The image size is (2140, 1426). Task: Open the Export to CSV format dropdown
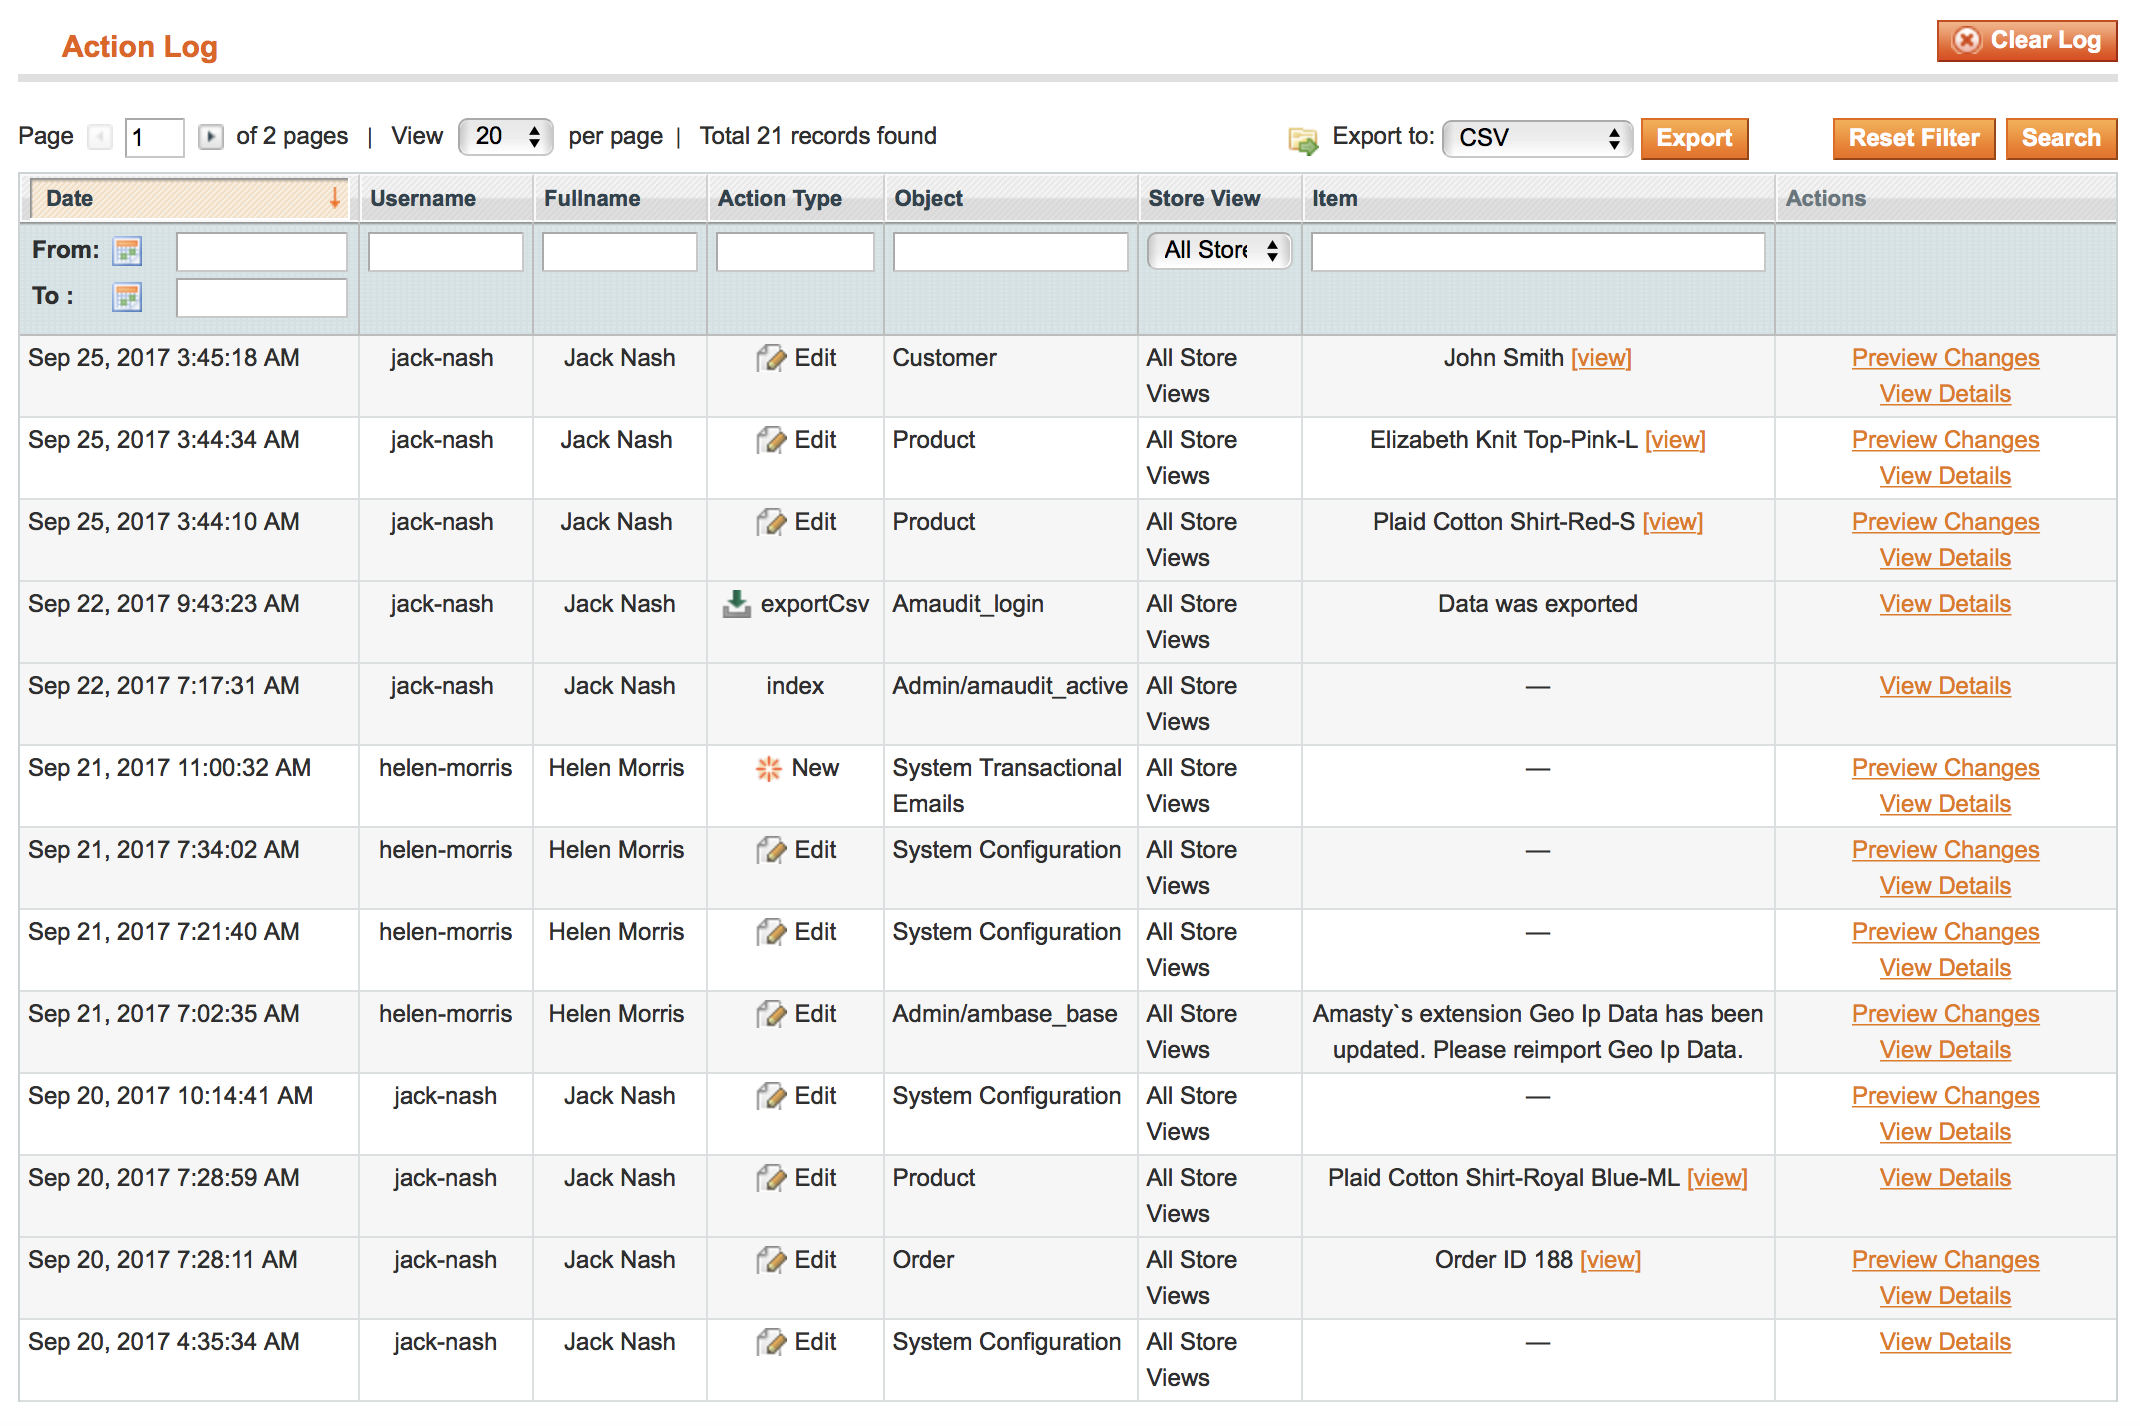(1536, 138)
